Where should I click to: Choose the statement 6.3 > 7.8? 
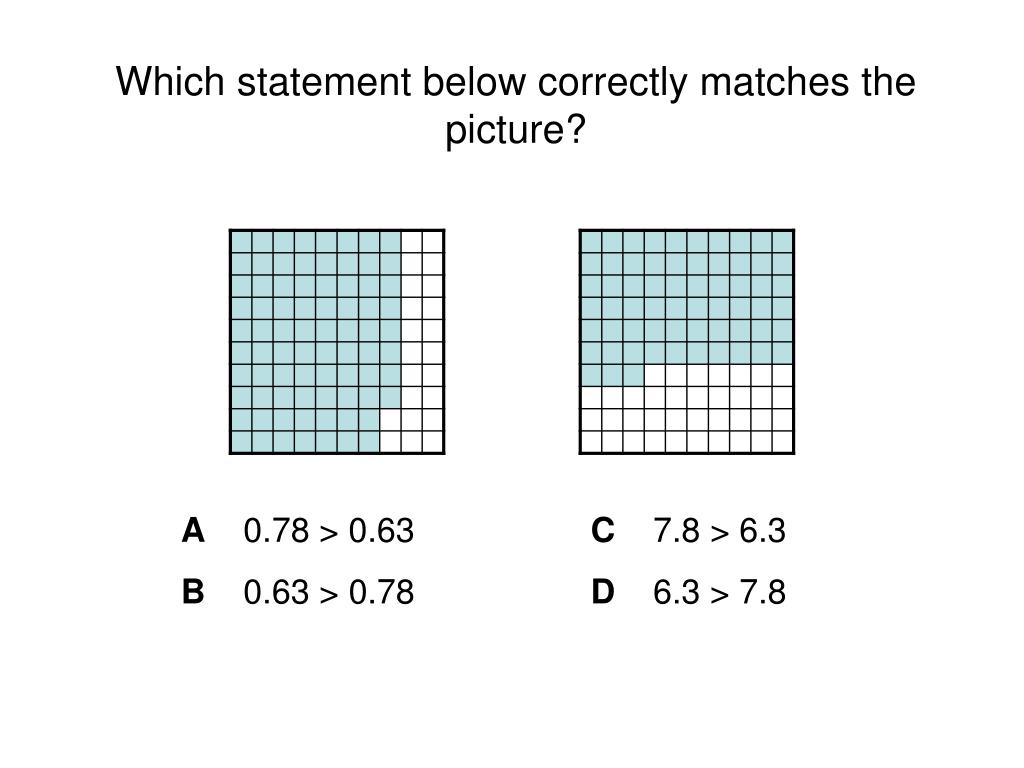[x=719, y=592]
